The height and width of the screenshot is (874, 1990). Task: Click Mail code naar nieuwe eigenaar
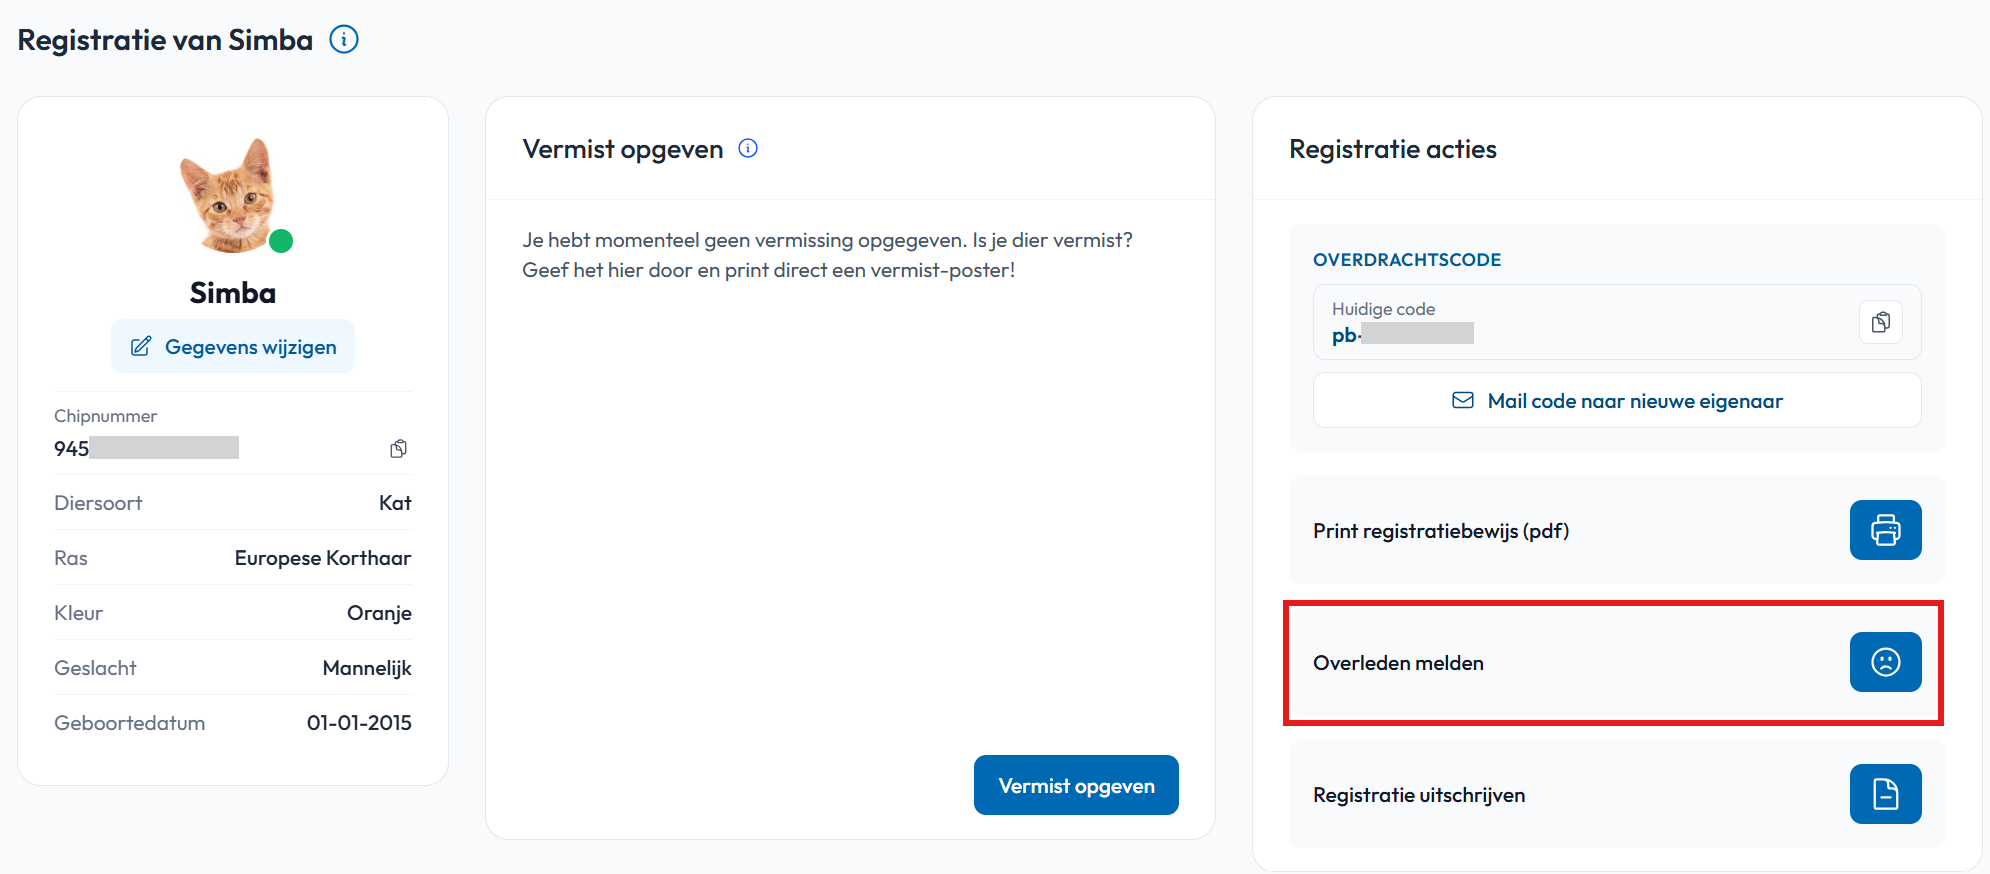coord(1617,400)
